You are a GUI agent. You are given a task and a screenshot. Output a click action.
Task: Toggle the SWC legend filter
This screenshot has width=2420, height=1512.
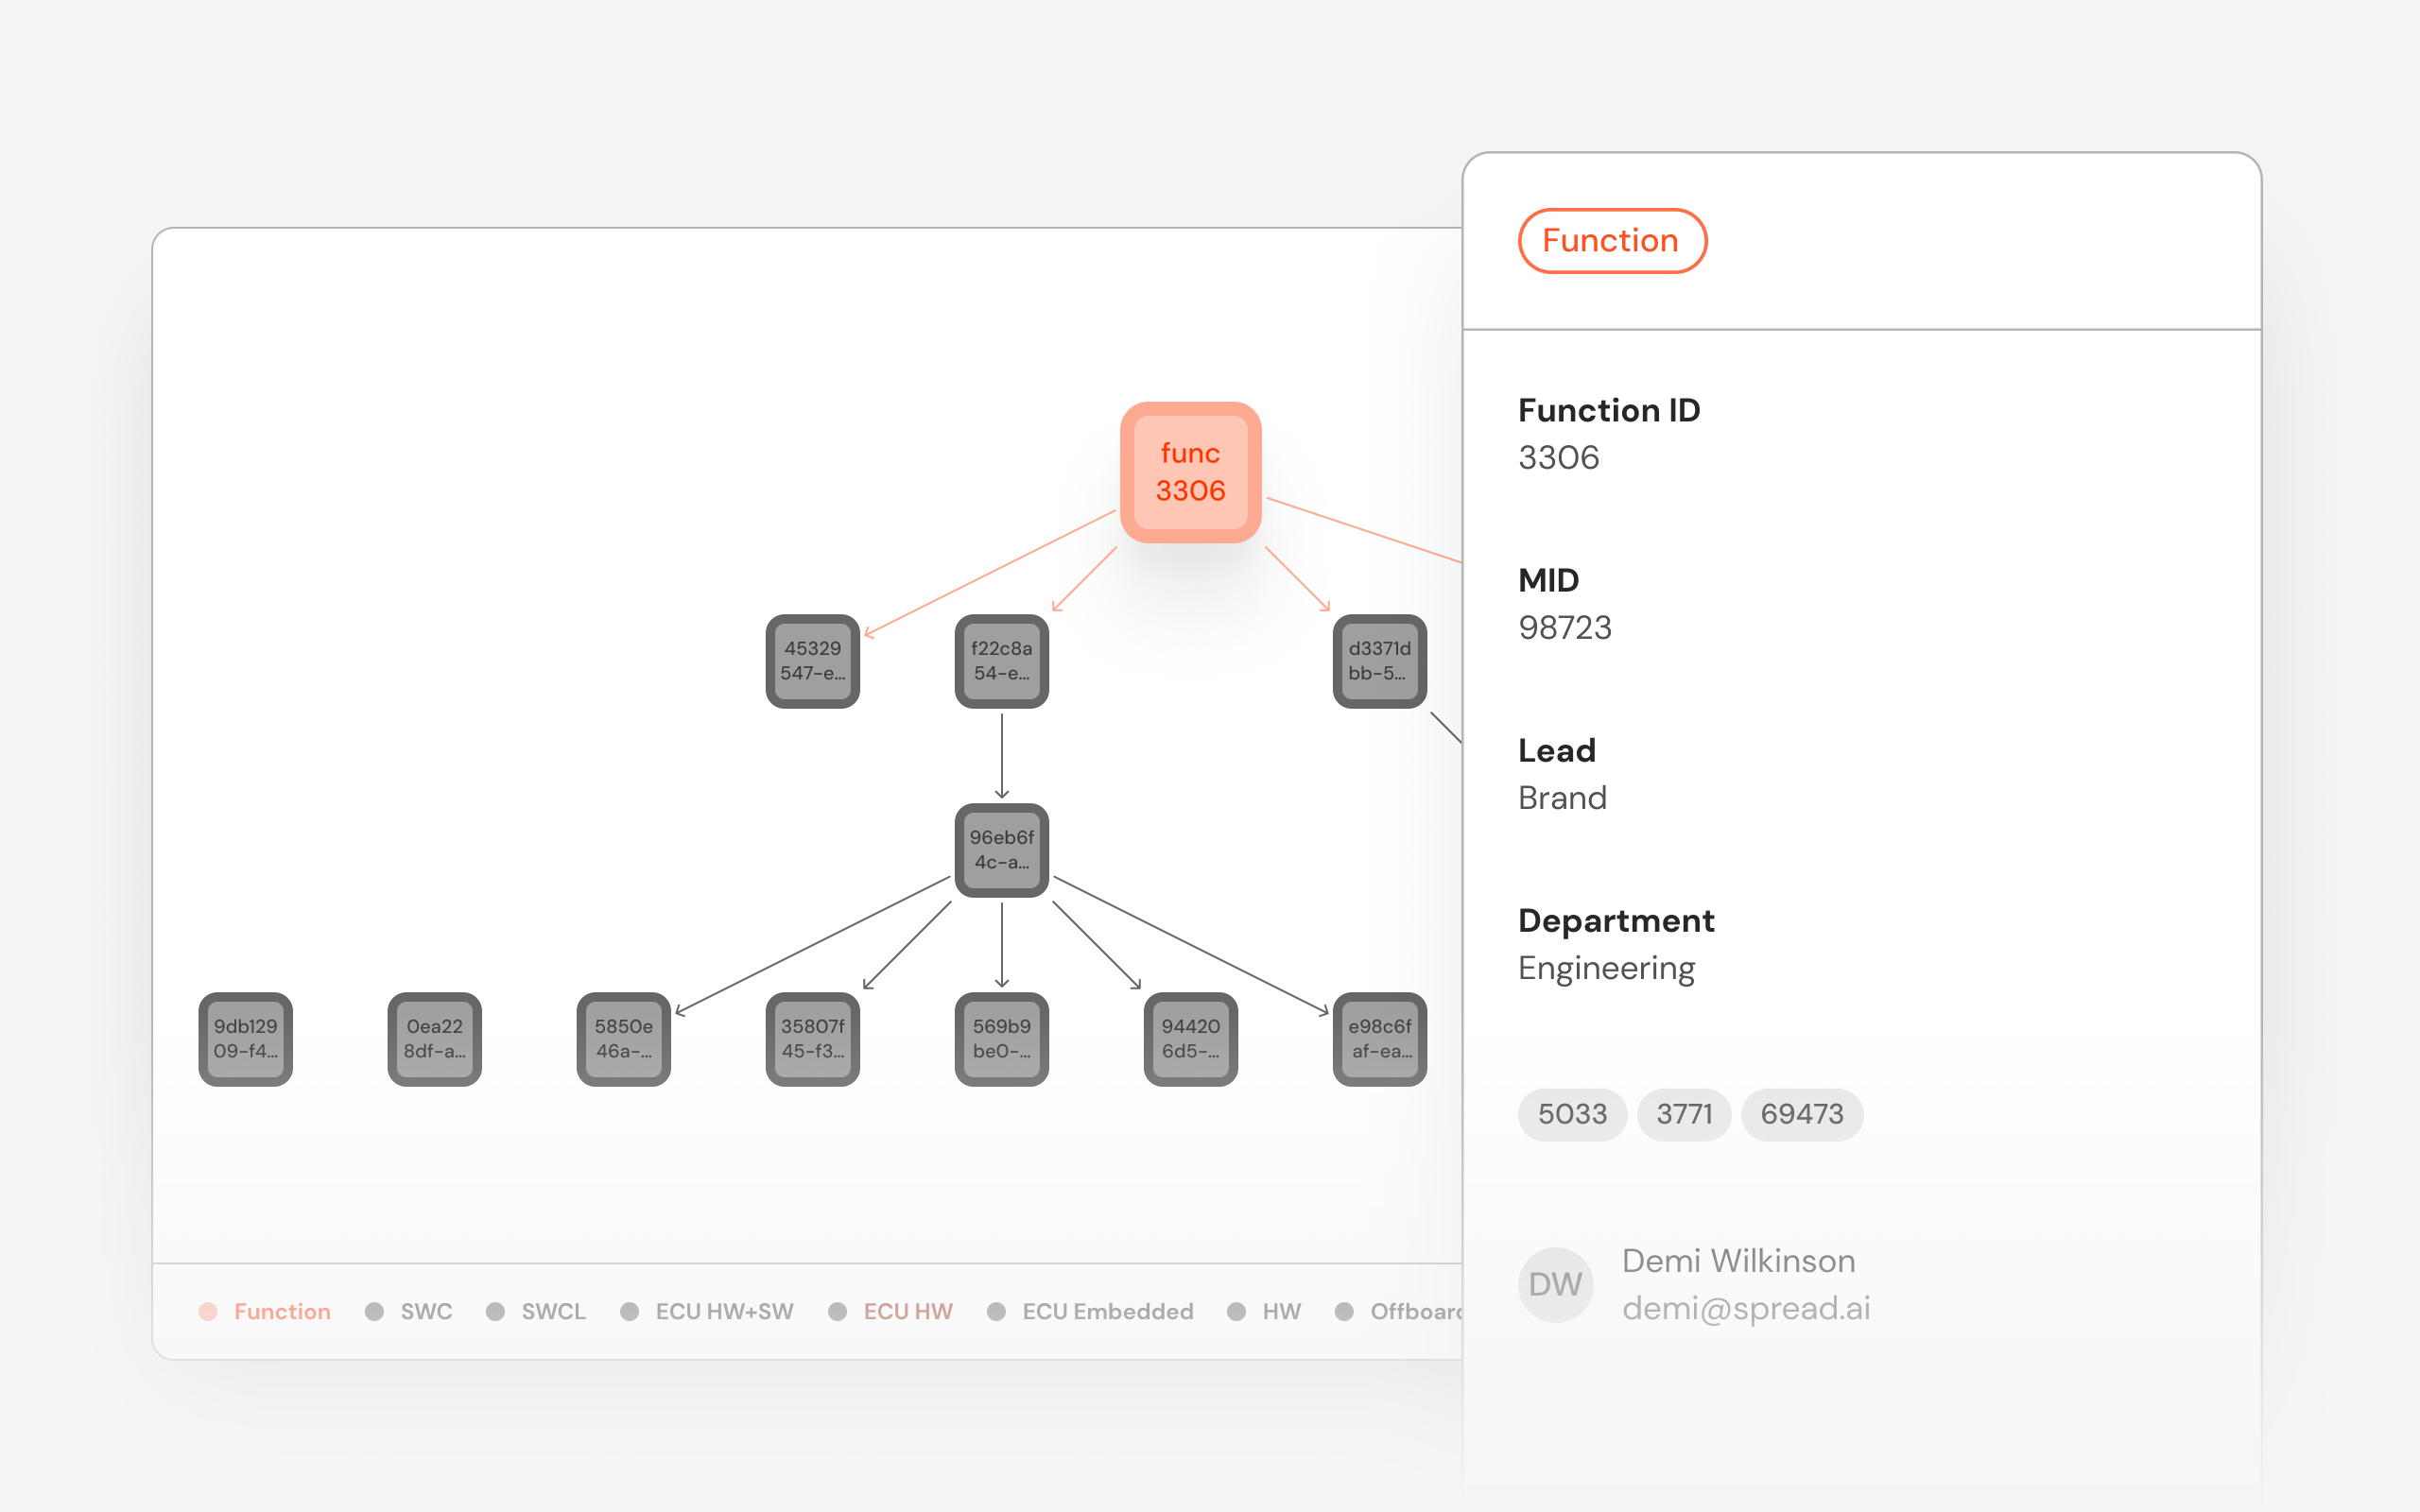(x=409, y=1311)
